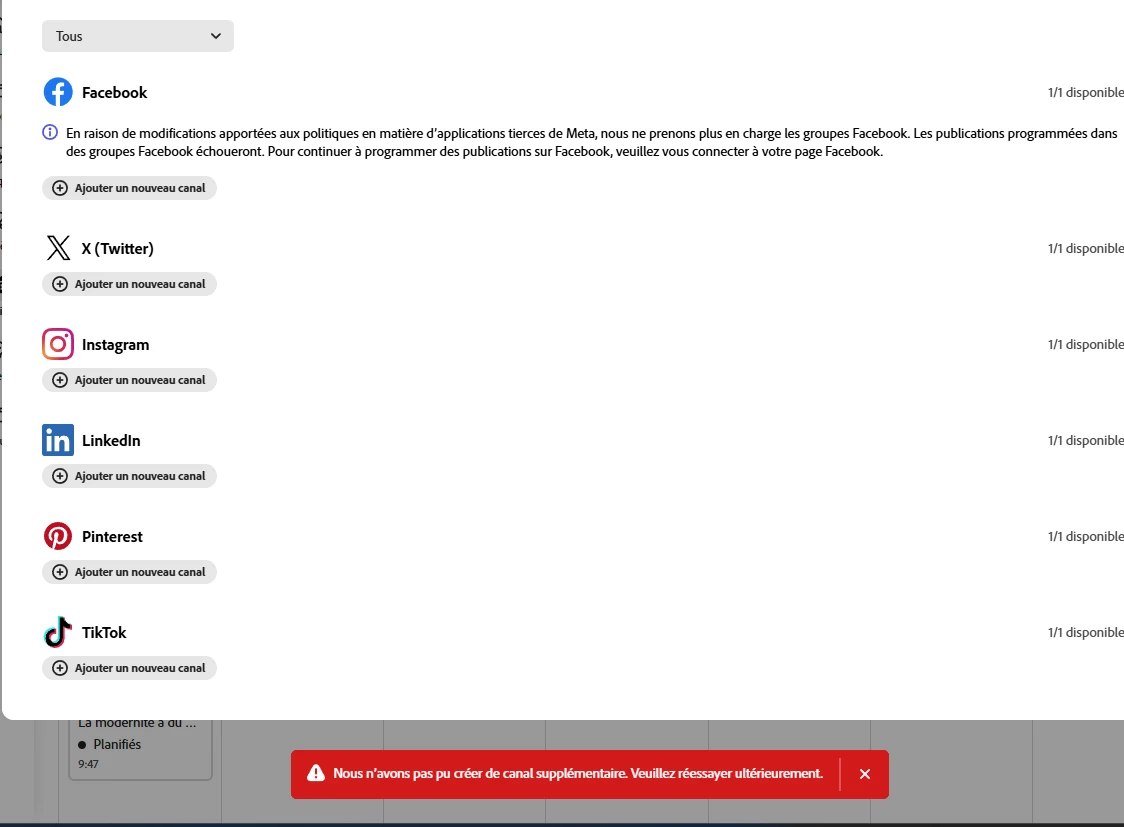1124x827 pixels.
Task: Click the TikTok logo icon
Action: point(58,632)
